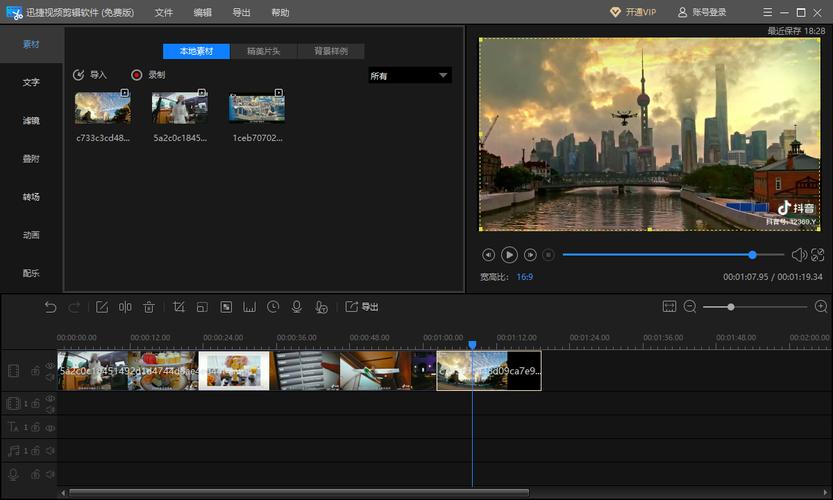Toggle lock on the text track
Image resolution: width=833 pixels, height=500 pixels.
click(x=36, y=428)
